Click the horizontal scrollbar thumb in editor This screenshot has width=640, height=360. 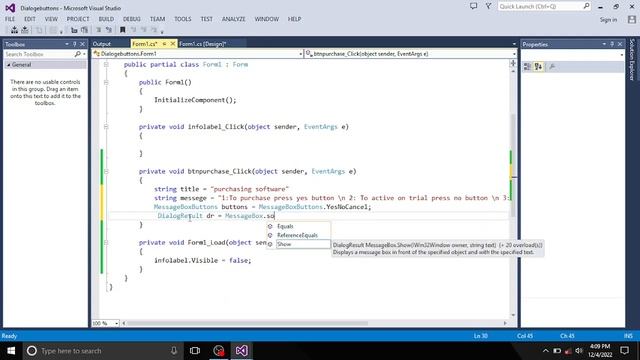pyautogui.click(x=248, y=323)
